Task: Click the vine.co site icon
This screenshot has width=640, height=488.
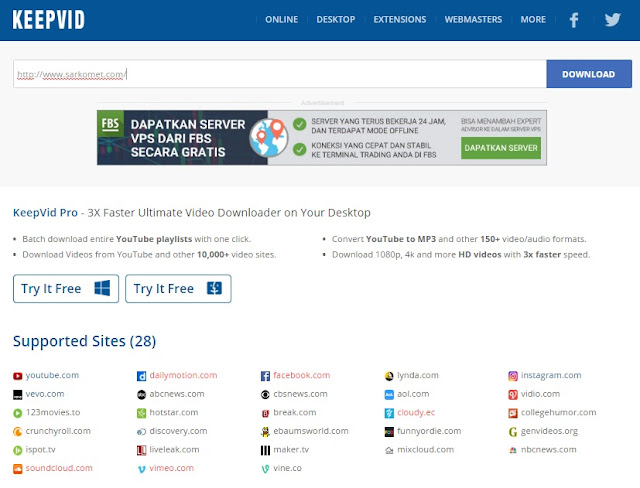Action: [x=265, y=469]
